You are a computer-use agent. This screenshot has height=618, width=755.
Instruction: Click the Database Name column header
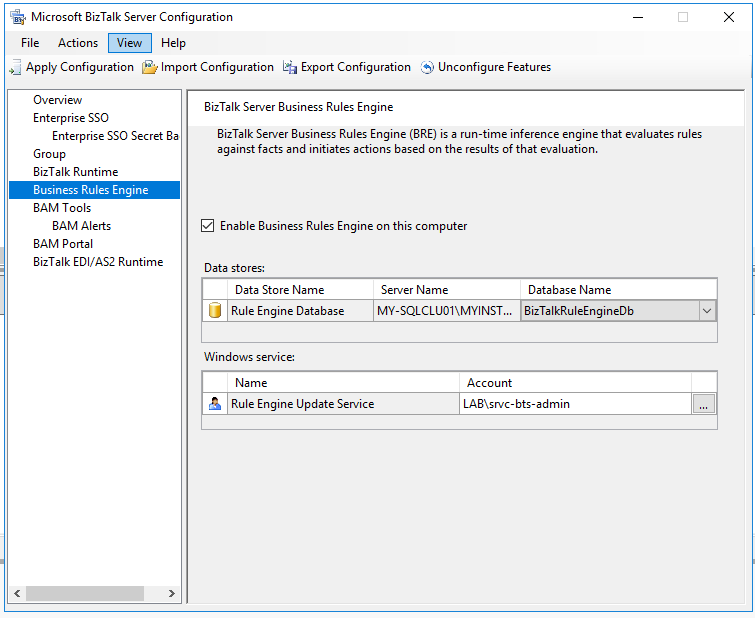click(x=619, y=289)
